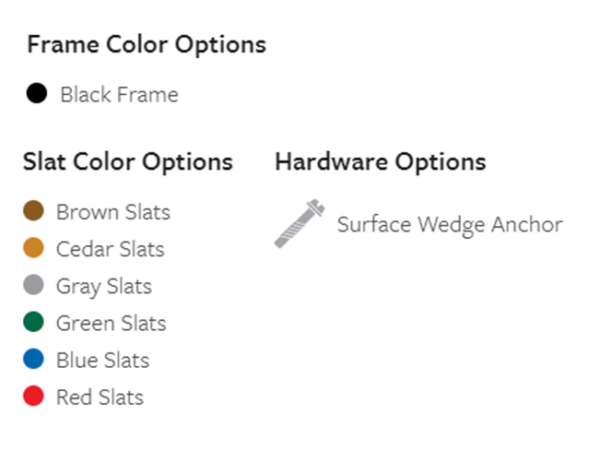Viewport: 600px width, 474px height.
Task: Click the Black Frame label
Action: 119,94
